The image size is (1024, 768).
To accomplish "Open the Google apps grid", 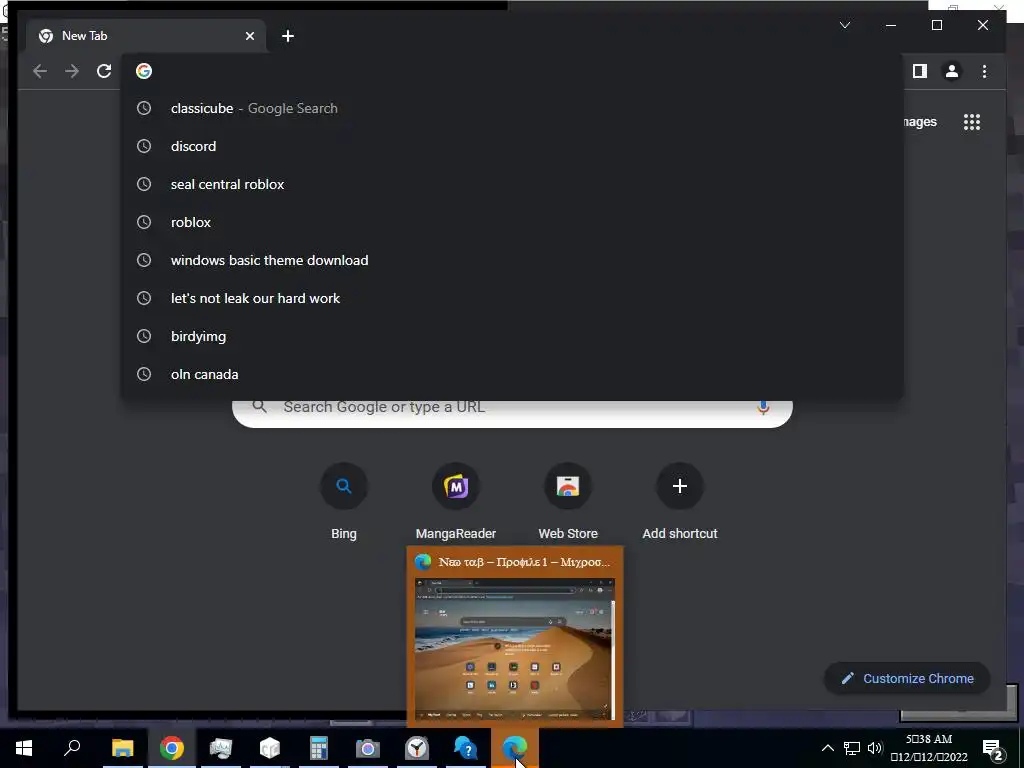I will point(972,122).
